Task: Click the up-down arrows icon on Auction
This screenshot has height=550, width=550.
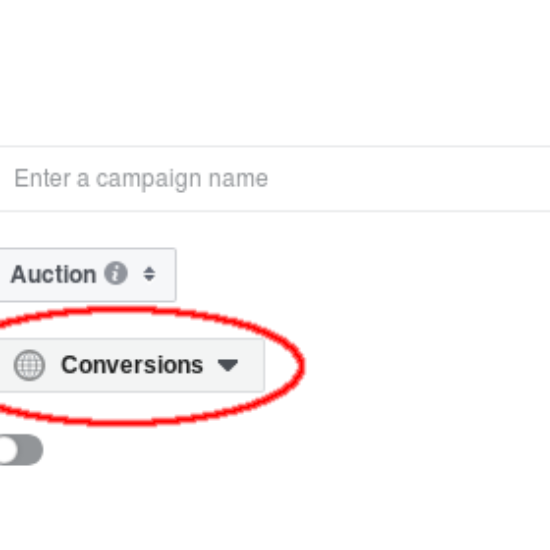Action: 149,274
